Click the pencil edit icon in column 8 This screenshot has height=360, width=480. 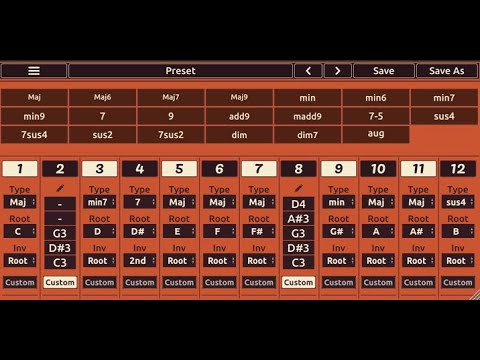click(x=299, y=188)
